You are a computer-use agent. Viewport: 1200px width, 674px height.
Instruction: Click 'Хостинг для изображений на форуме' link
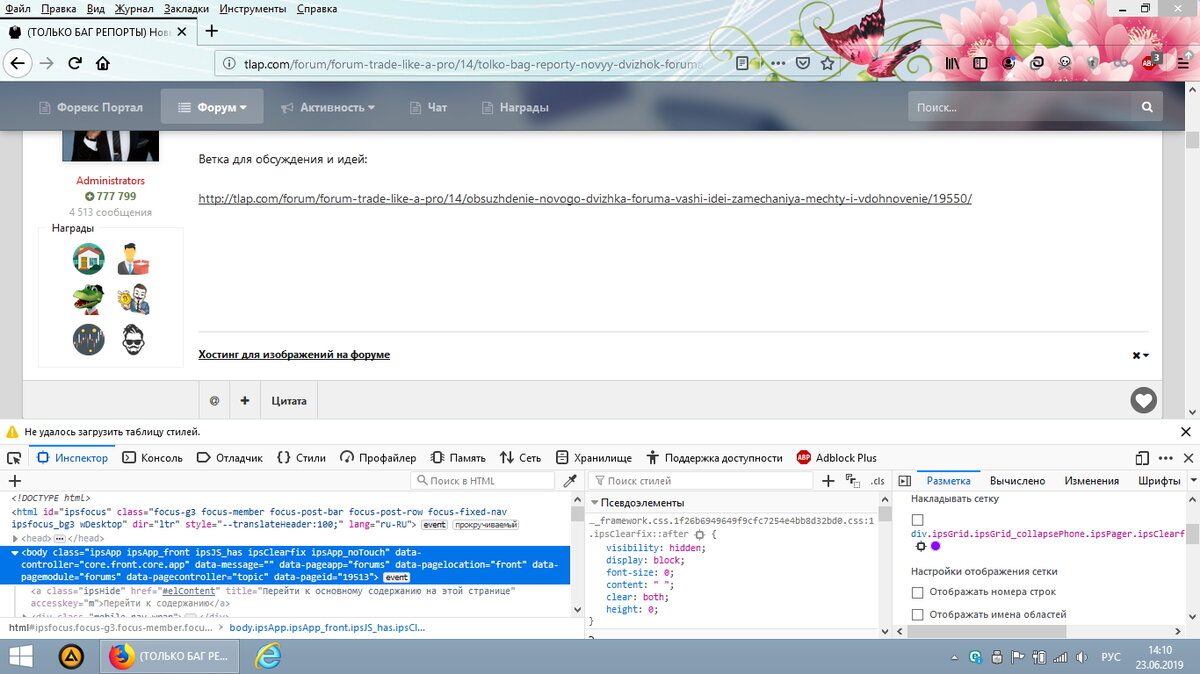tap(294, 355)
